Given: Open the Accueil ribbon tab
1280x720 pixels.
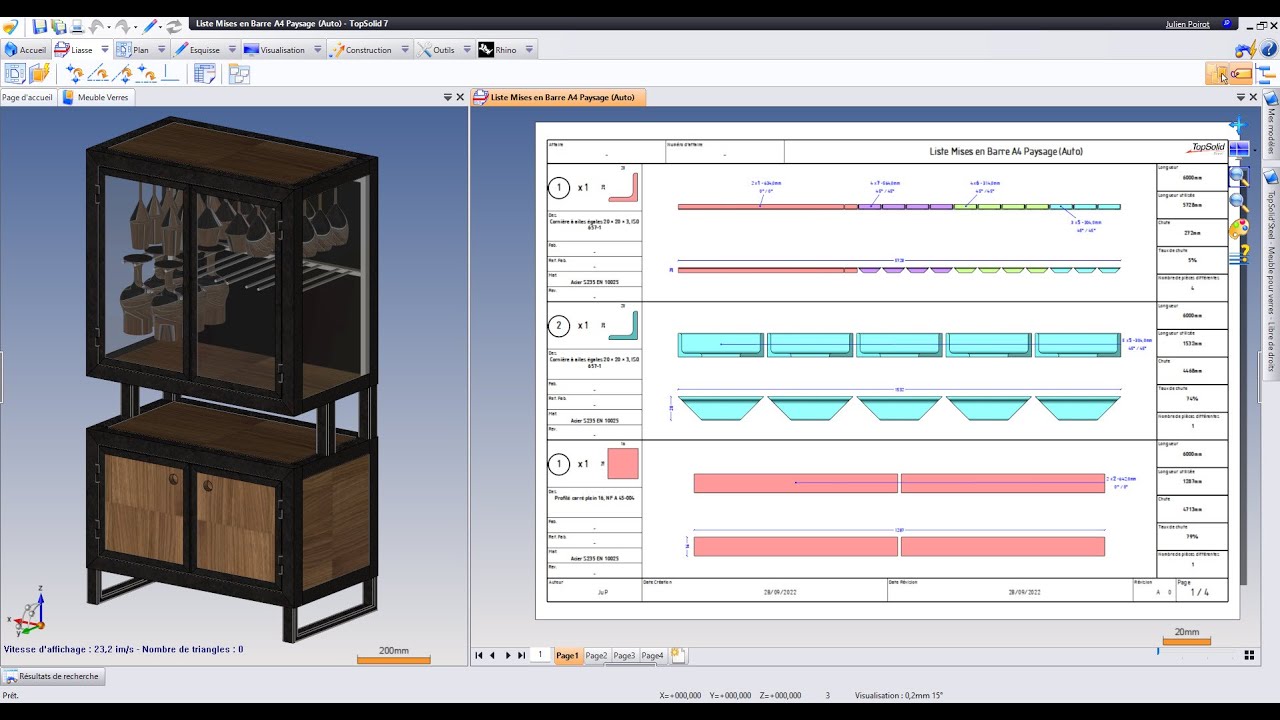Looking at the screenshot, I should 26,49.
